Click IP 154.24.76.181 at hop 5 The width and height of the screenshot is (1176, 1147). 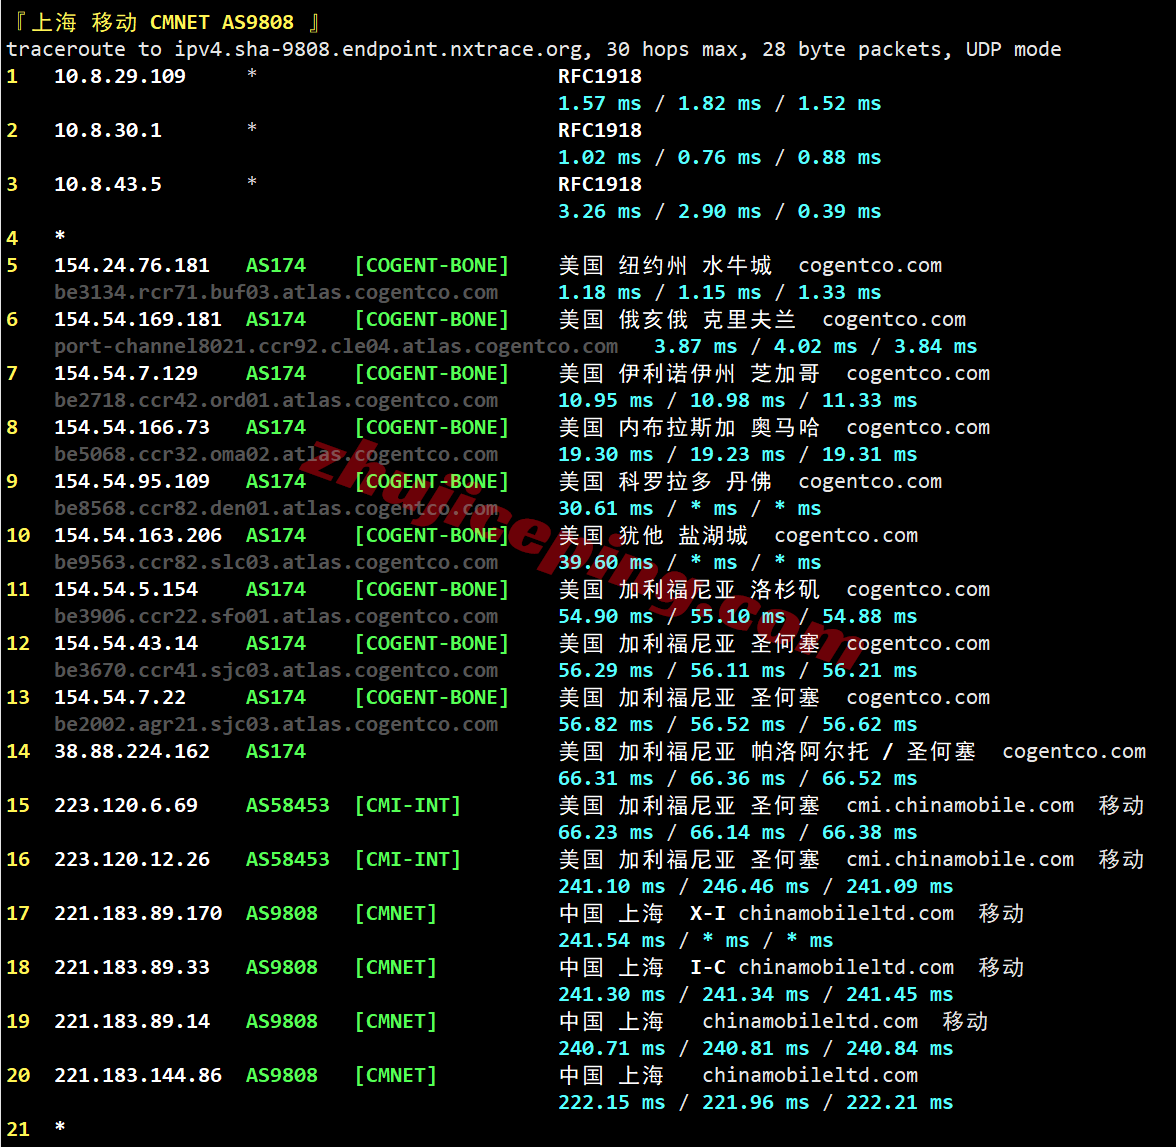coord(132,266)
